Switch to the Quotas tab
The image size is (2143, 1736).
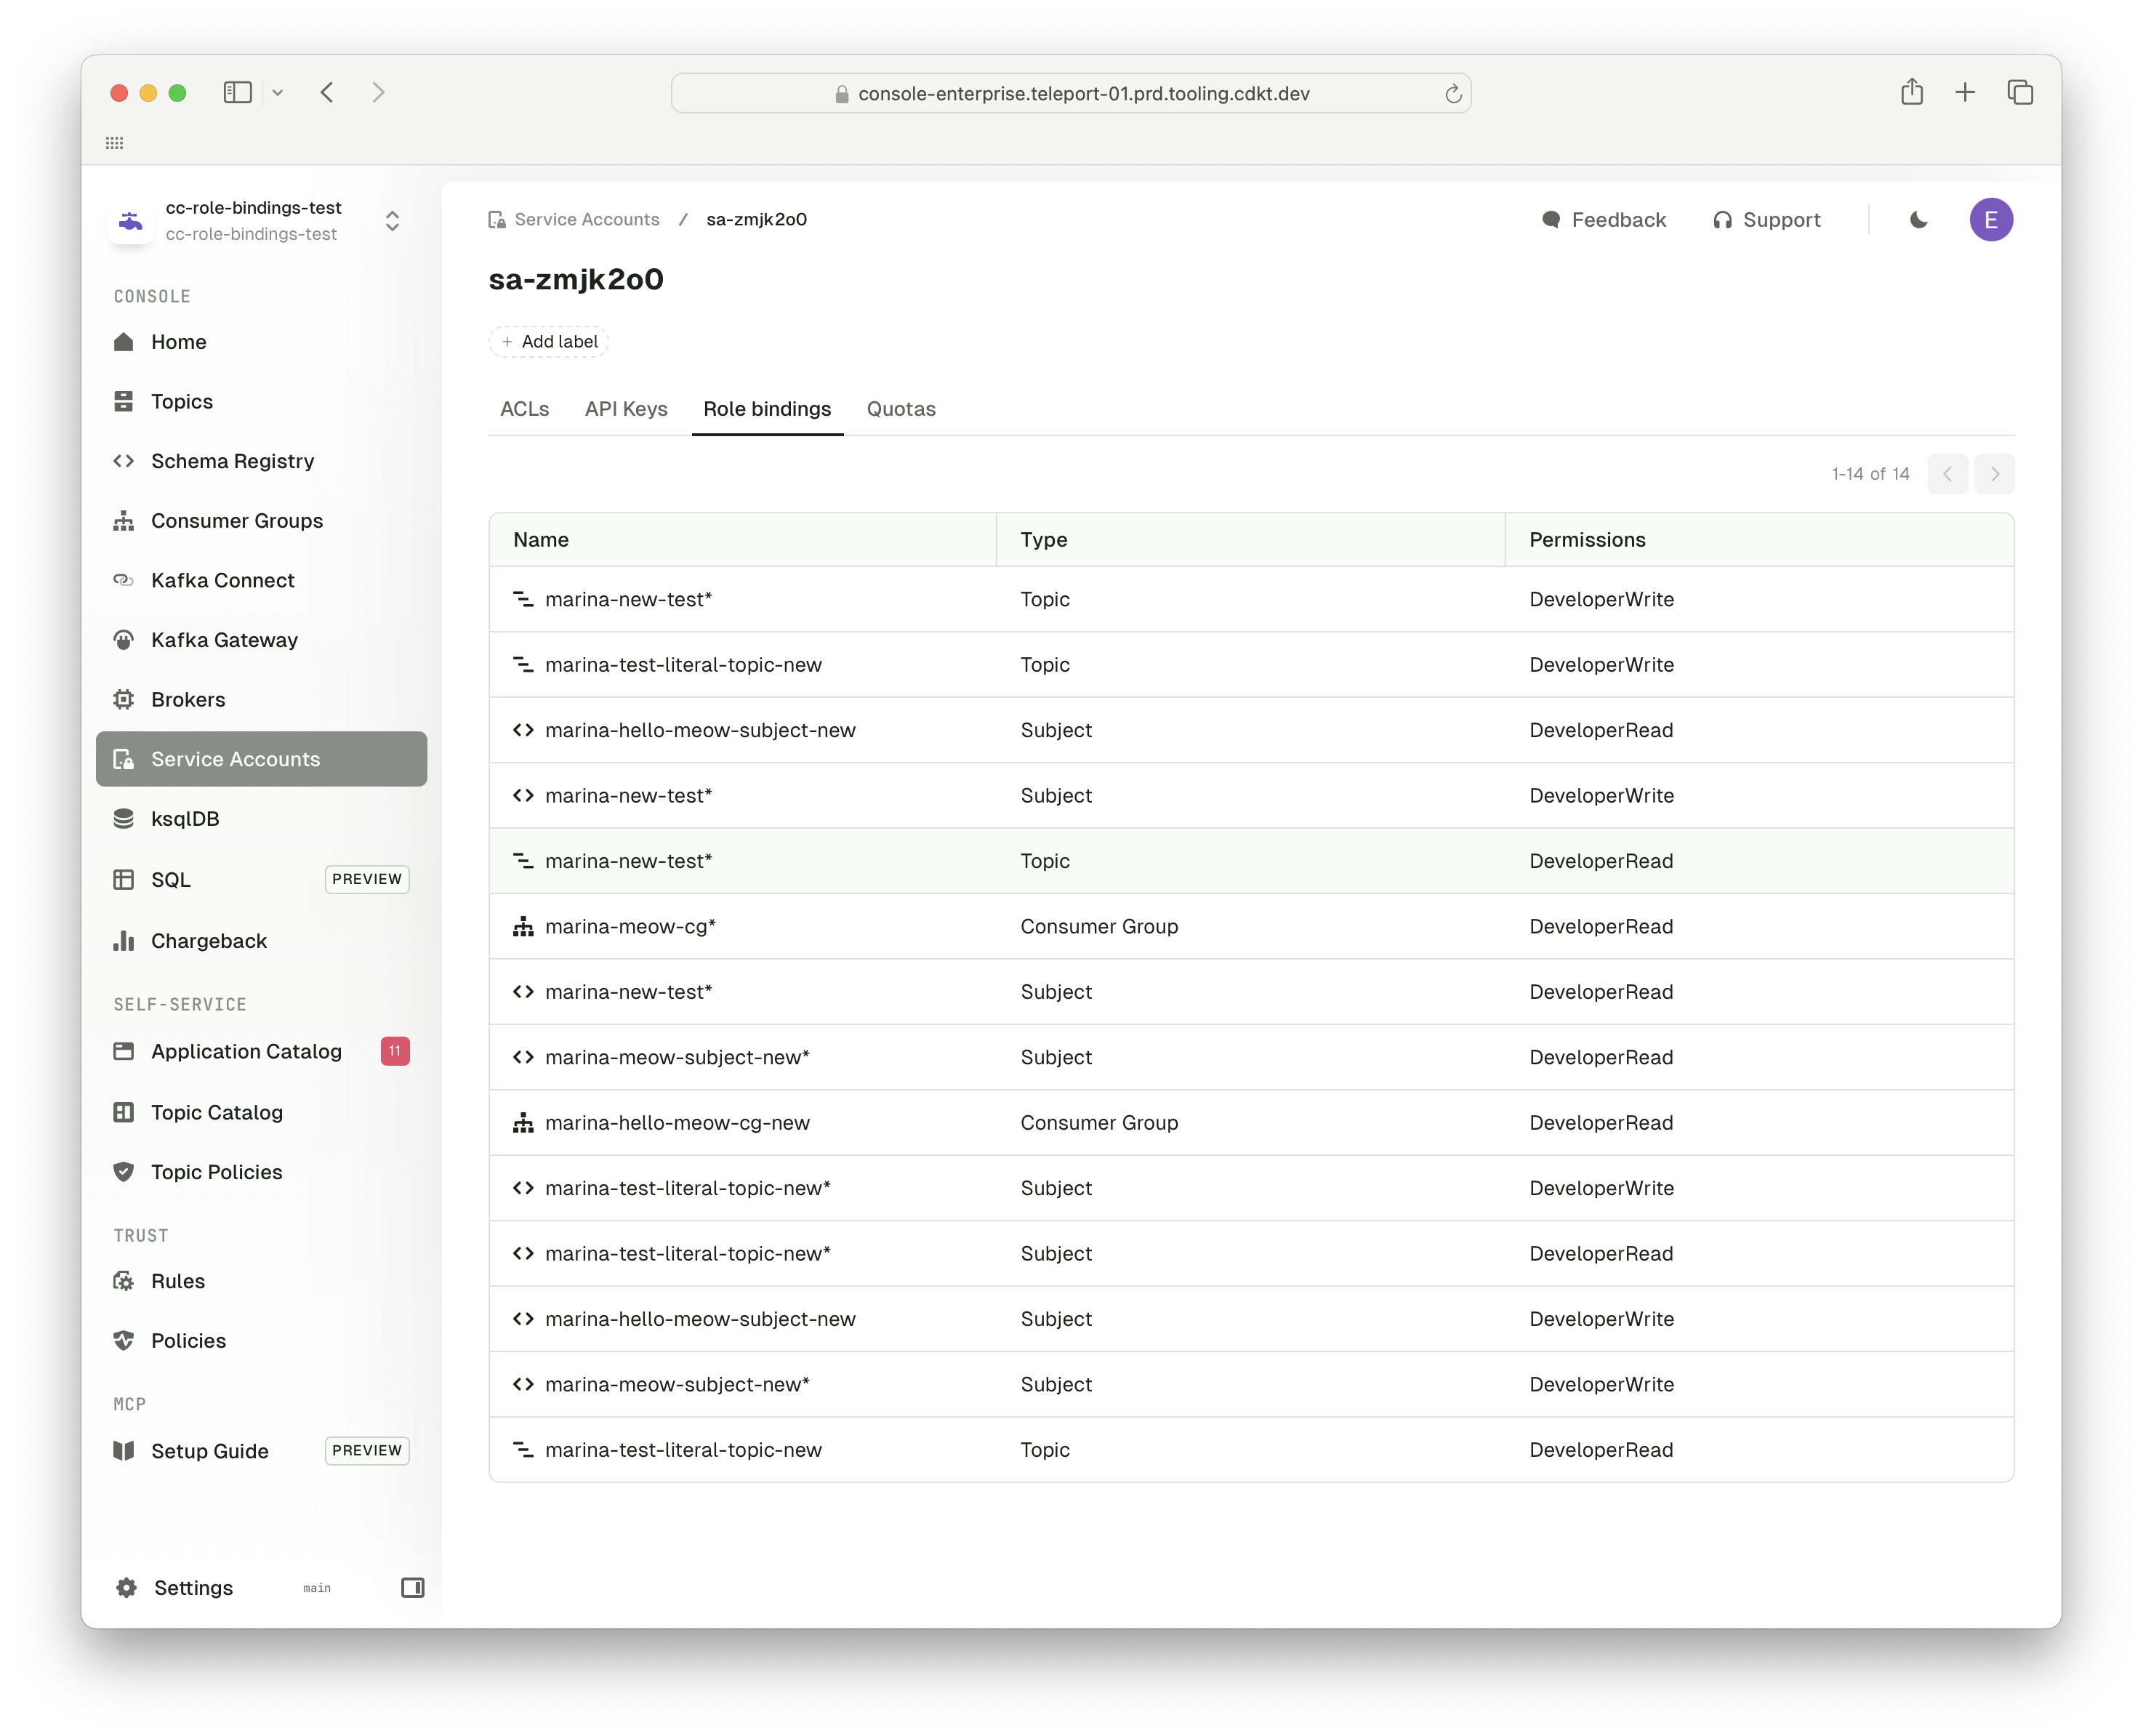point(900,409)
